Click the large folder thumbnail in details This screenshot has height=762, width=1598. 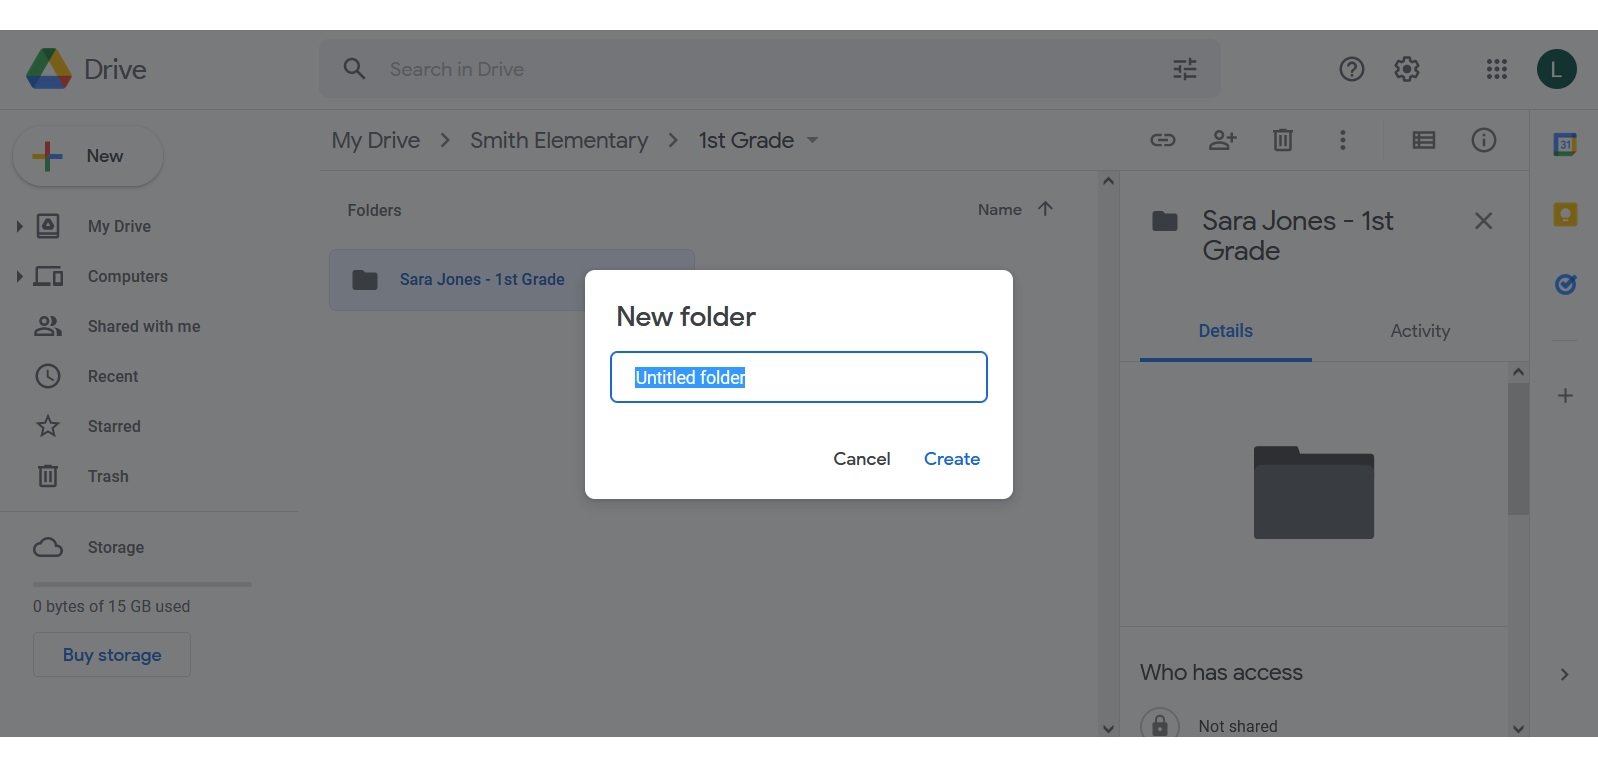pos(1314,493)
